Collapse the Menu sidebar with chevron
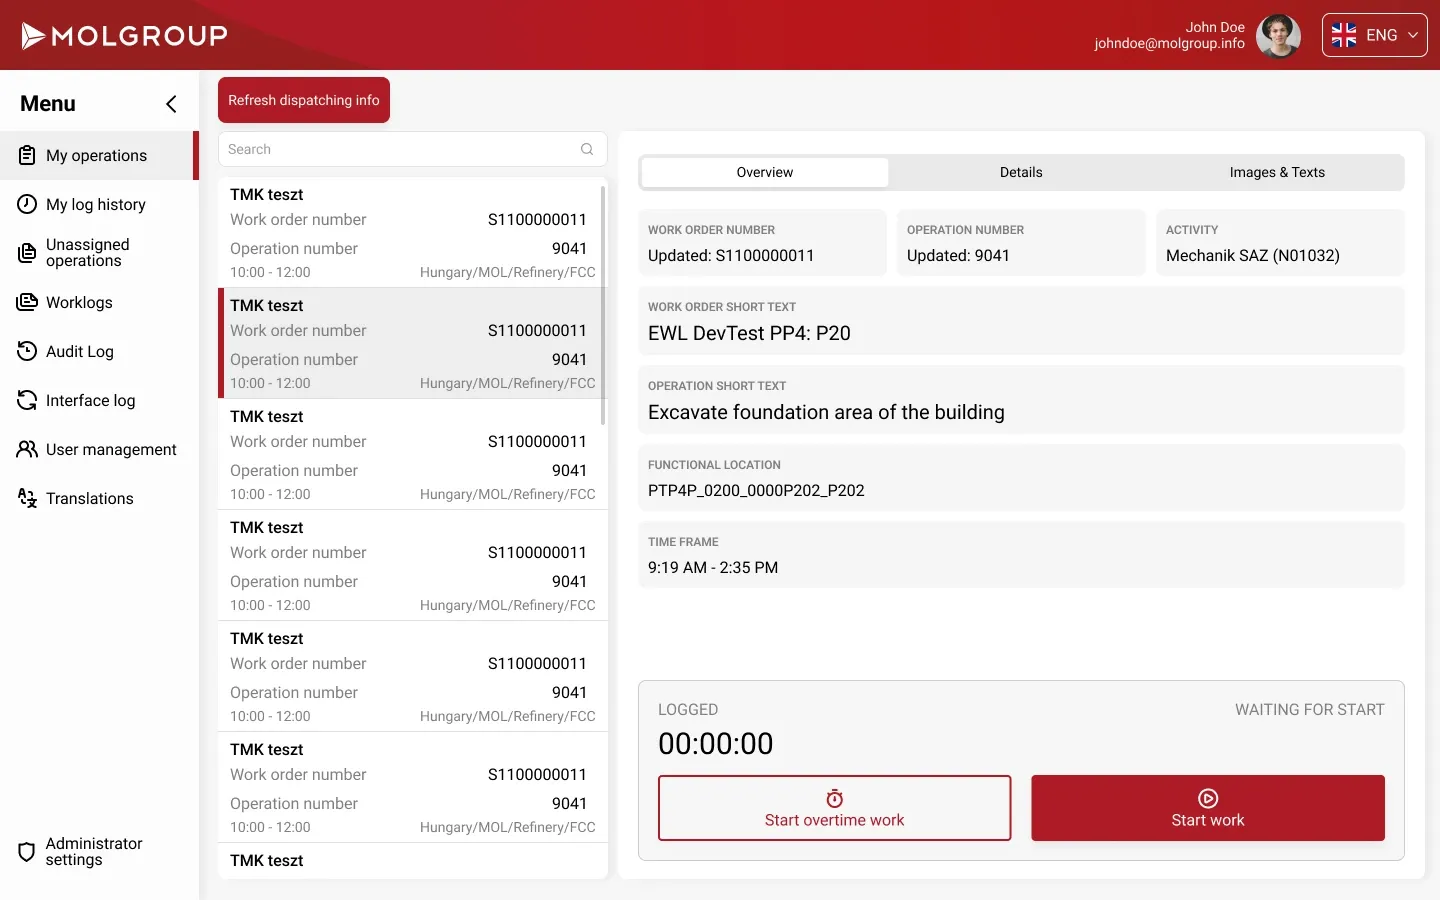The width and height of the screenshot is (1440, 900). (171, 104)
